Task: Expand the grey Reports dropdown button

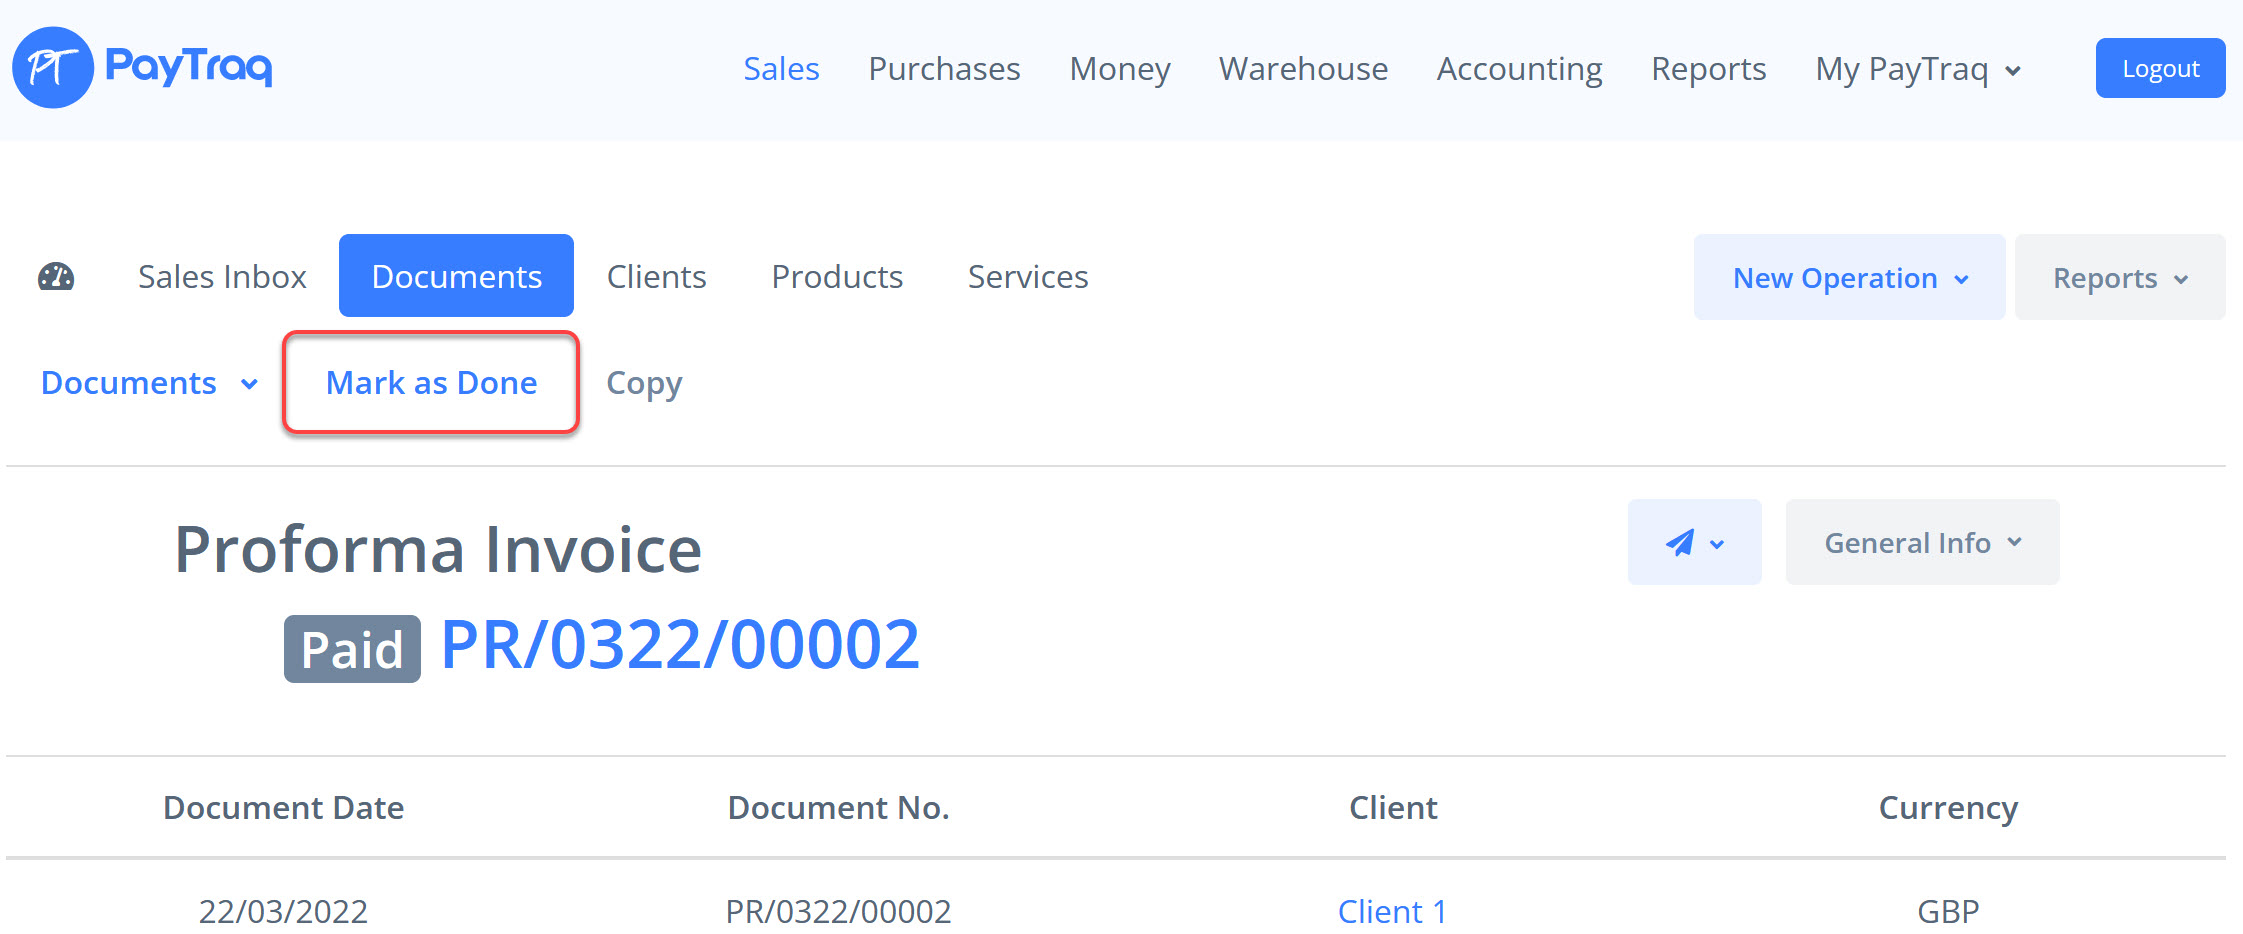Action: 2119,278
